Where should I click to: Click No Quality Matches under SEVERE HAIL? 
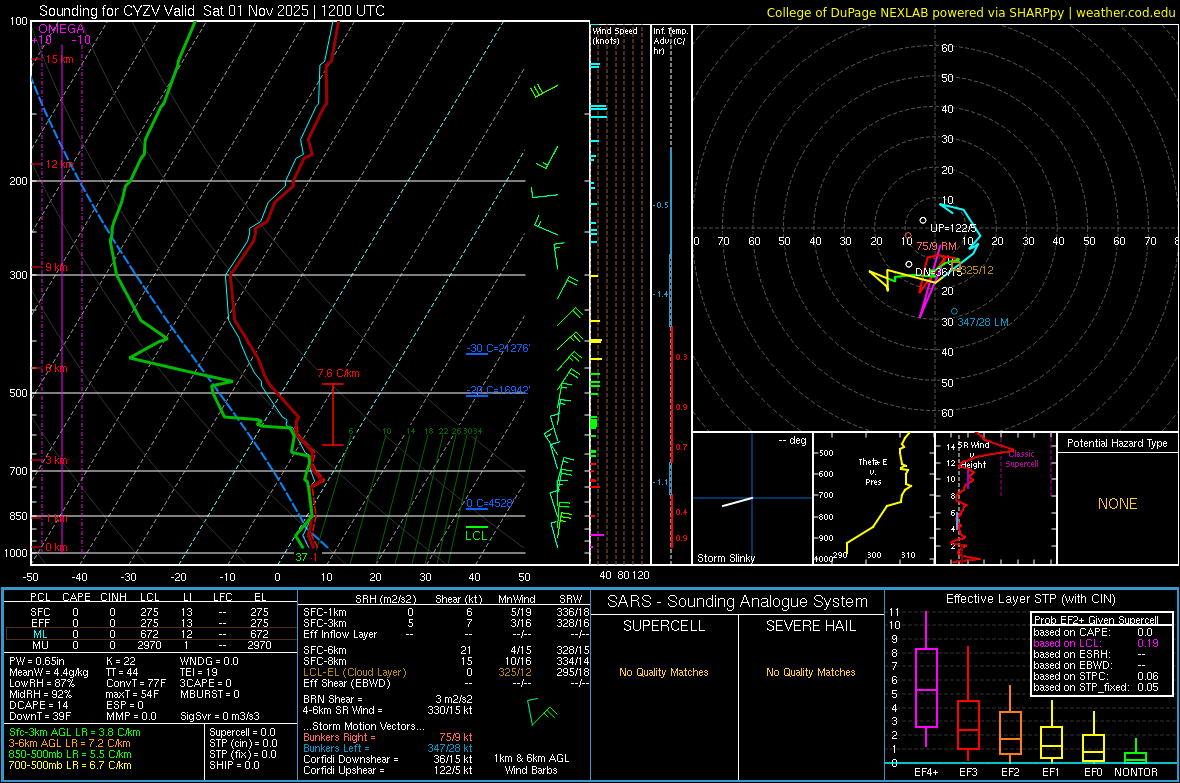(810, 672)
